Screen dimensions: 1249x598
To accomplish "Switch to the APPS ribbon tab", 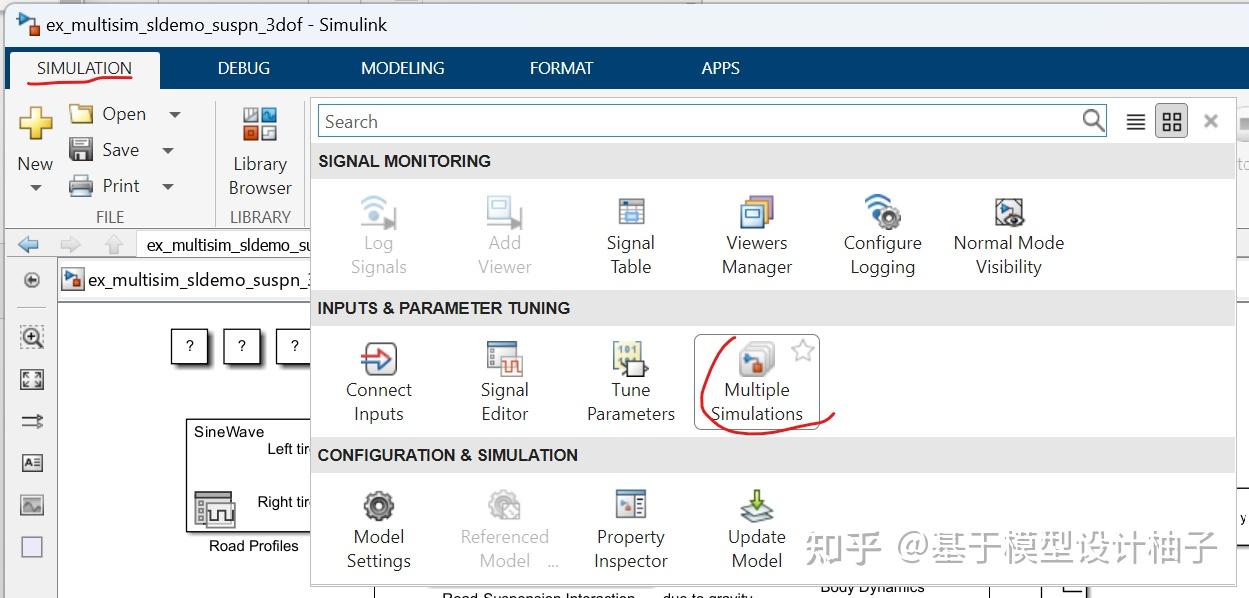I will [720, 68].
